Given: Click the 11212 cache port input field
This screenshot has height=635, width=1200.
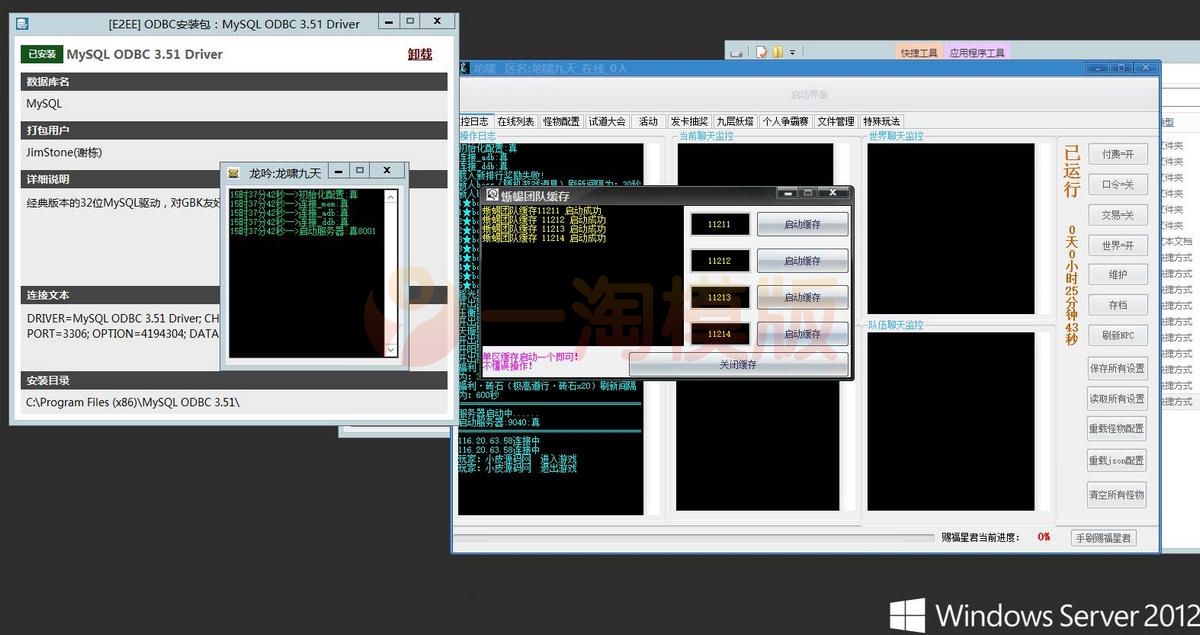Looking at the screenshot, I should pos(719,260).
